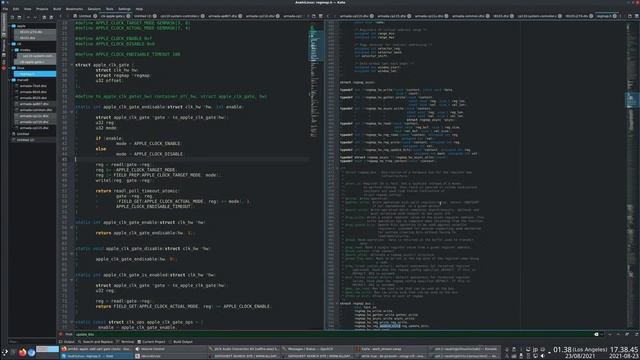Open the Edit menu

pyautogui.click(x=16, y=9)
